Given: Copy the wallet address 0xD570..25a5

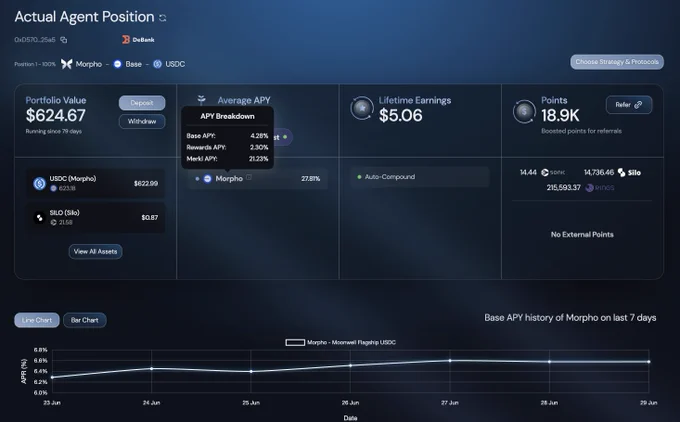Looking at the screenshot, I should coord(64,40).
